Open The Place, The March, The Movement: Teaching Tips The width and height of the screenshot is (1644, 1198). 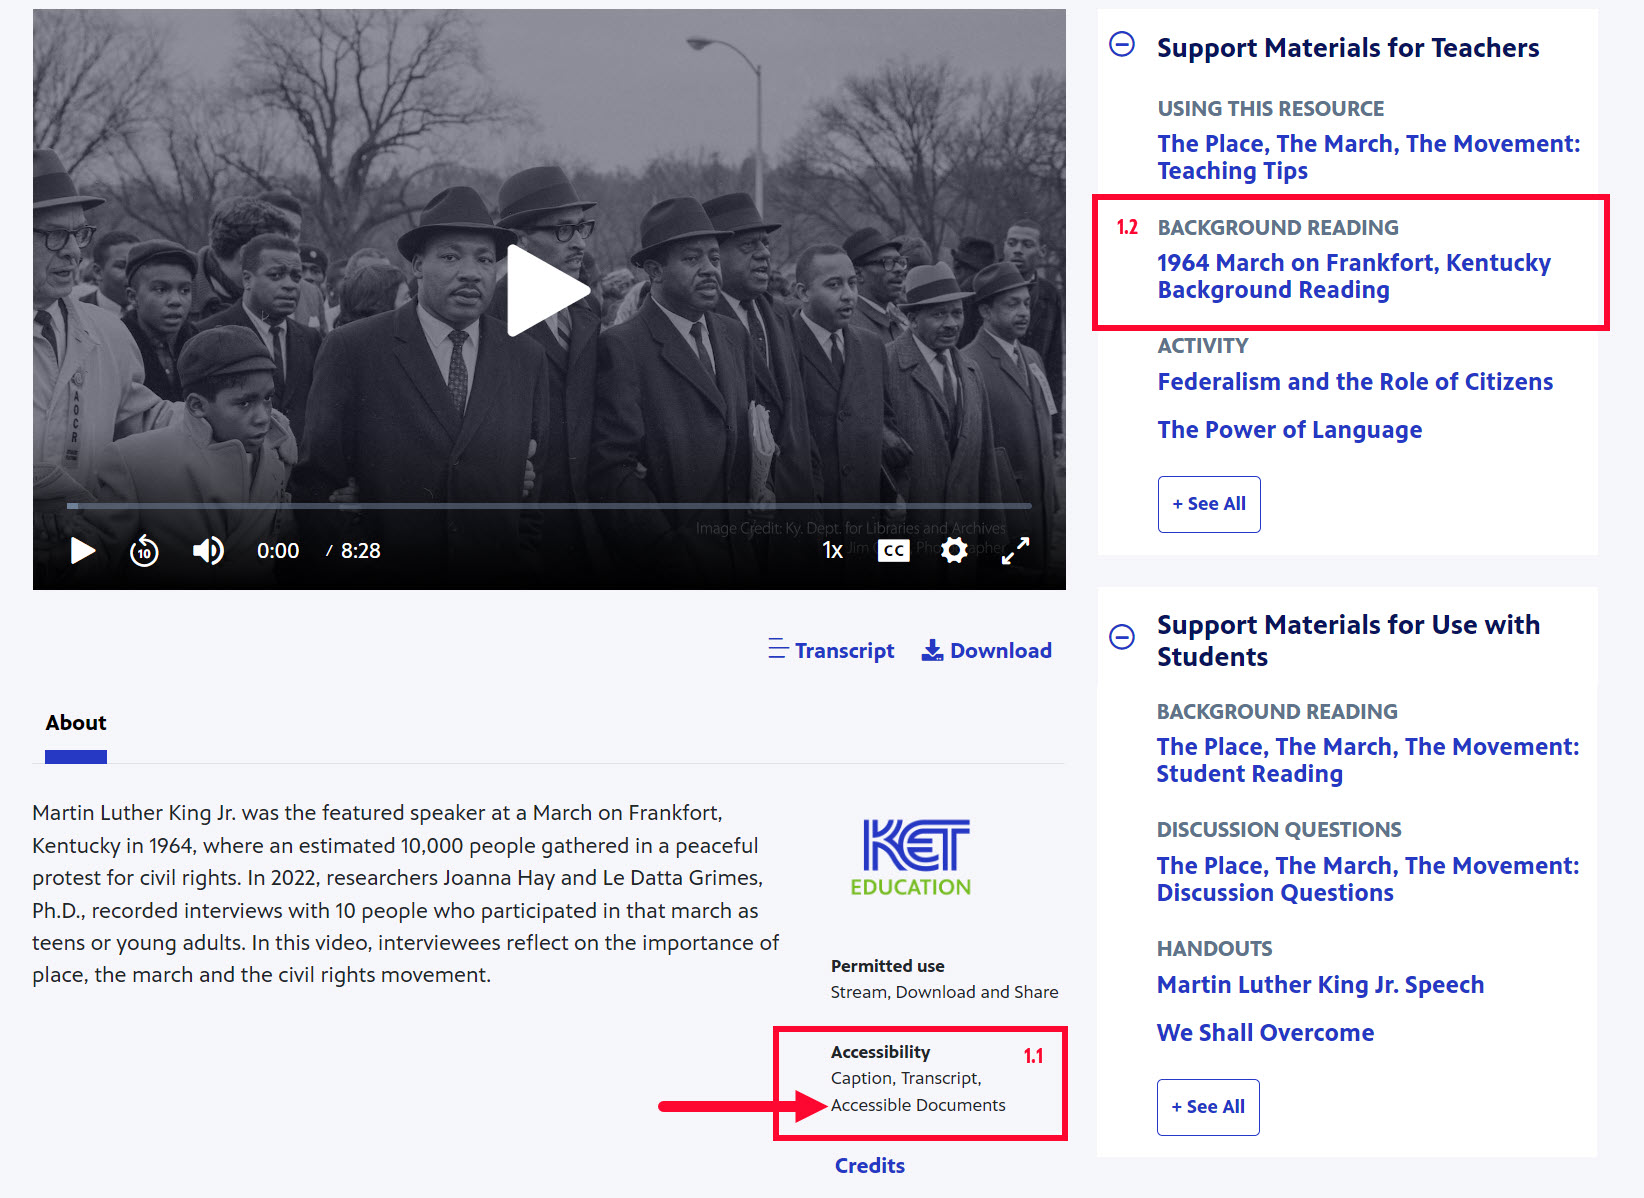1368,157
